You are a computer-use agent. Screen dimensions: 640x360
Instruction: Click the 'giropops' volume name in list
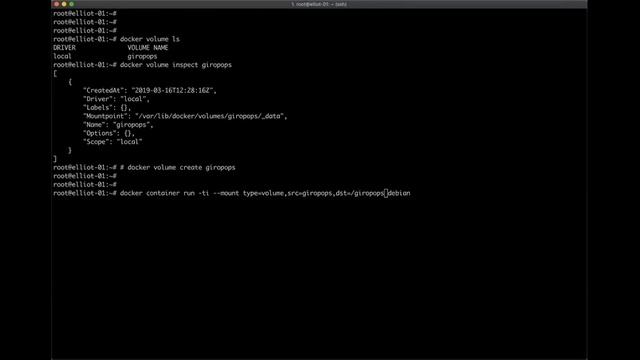(142, 57)
